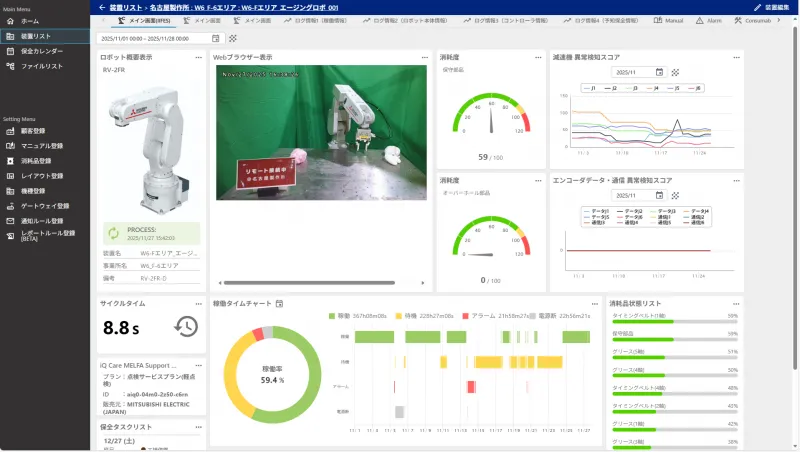Image resolution: width=800 pixels, height=452 pixels.
Task: Click the back arrow beside 装置リスト breadcrumb
Action: coord(102,7)
